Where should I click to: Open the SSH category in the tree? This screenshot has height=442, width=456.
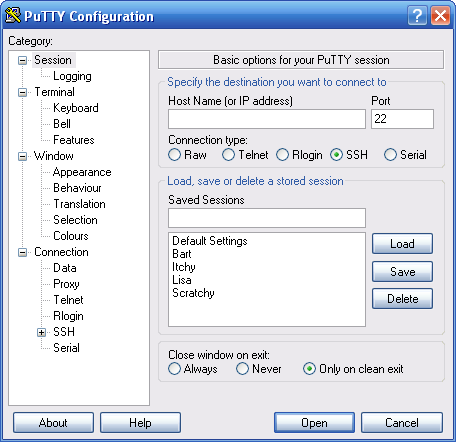[64, 332]
